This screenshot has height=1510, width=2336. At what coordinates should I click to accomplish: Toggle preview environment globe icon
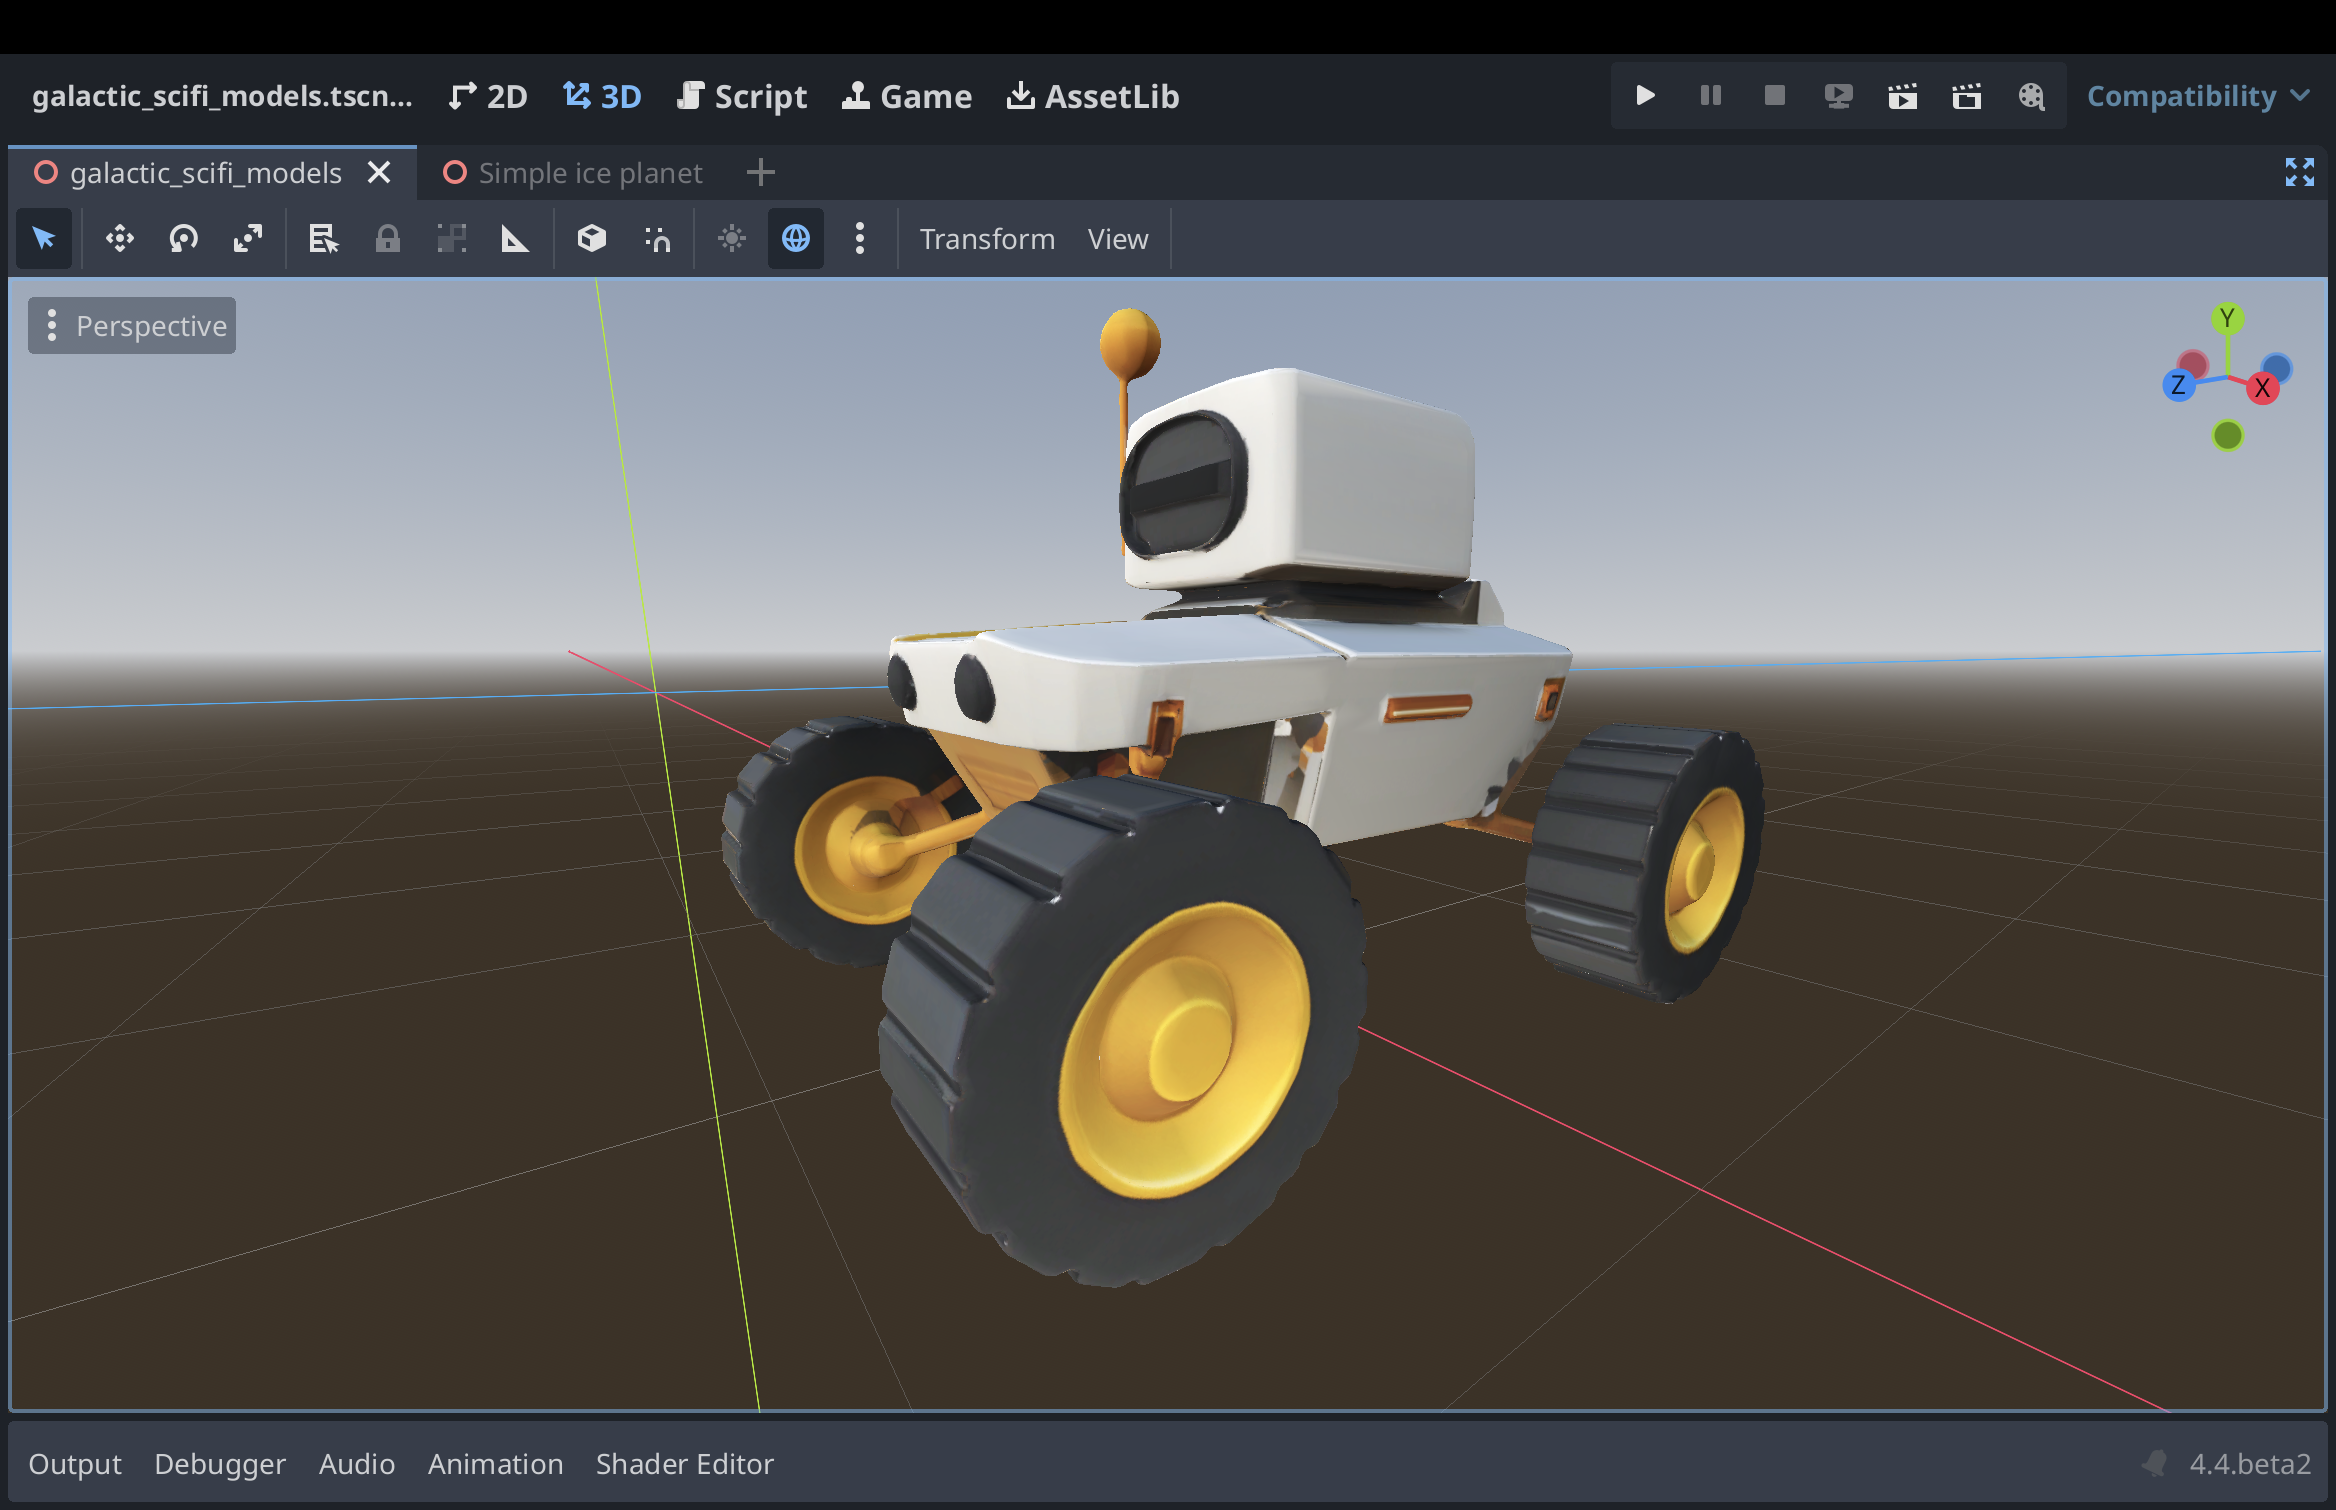click(x=796, y=239)
